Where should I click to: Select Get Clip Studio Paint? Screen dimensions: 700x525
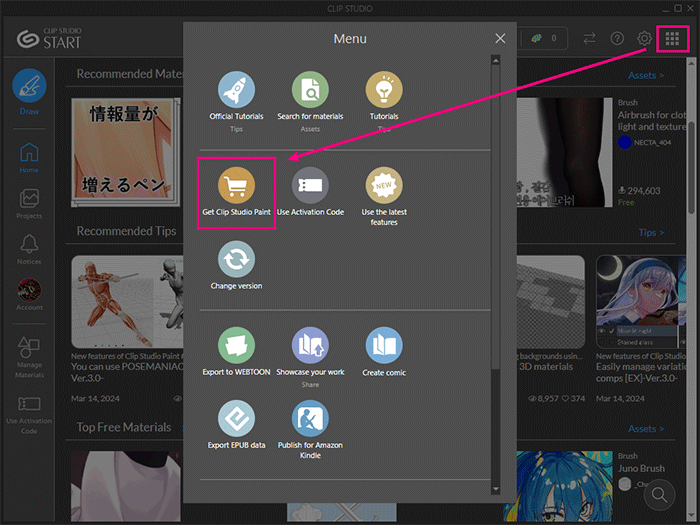coord(236,186)
